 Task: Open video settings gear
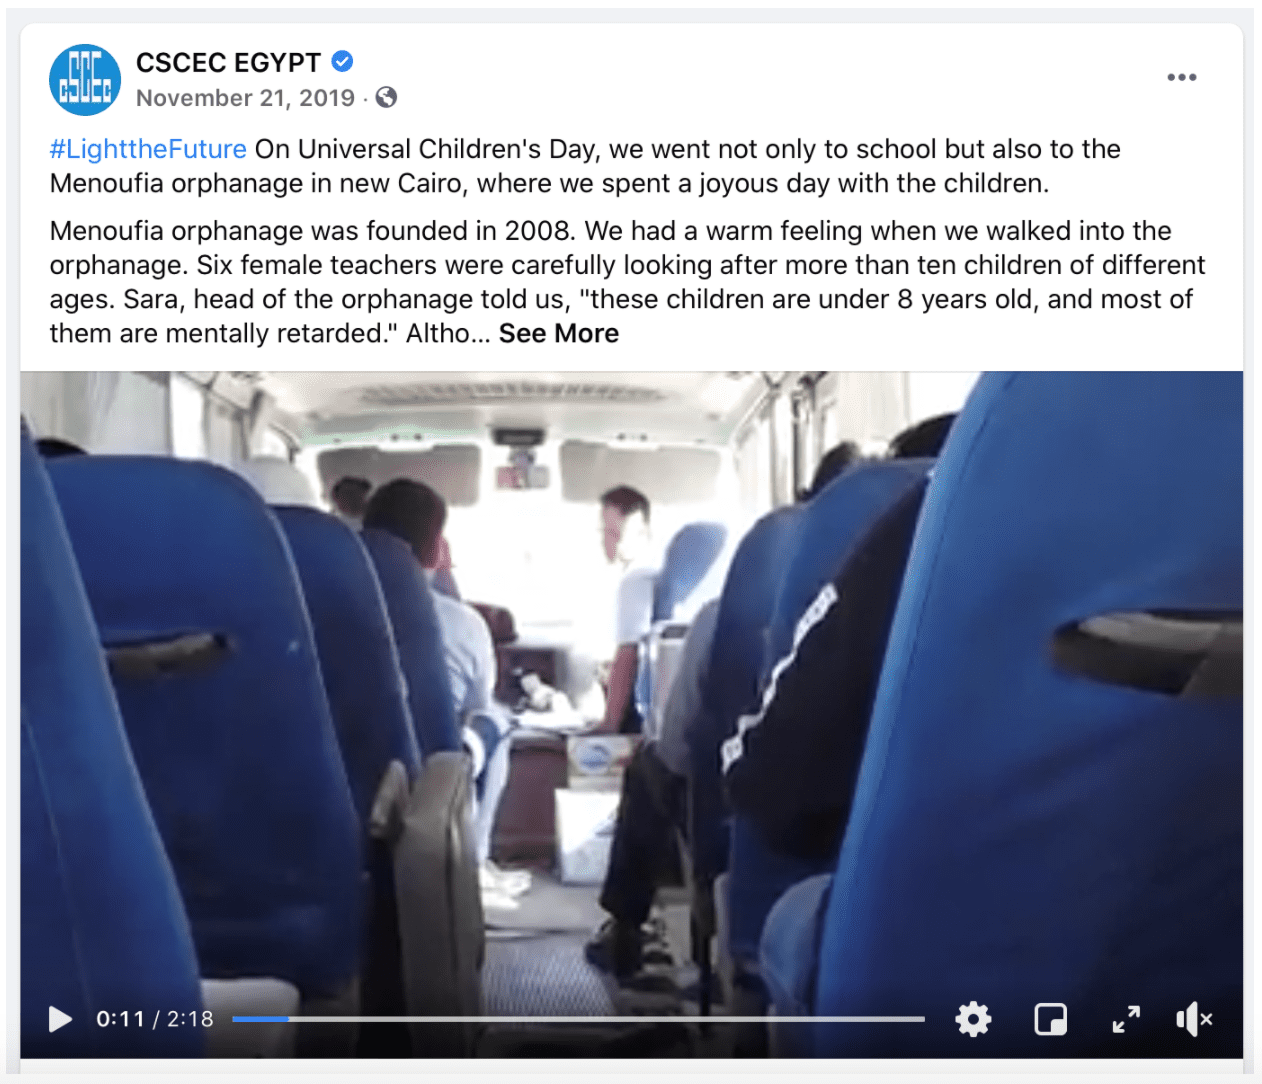(x=973, y=1019)
